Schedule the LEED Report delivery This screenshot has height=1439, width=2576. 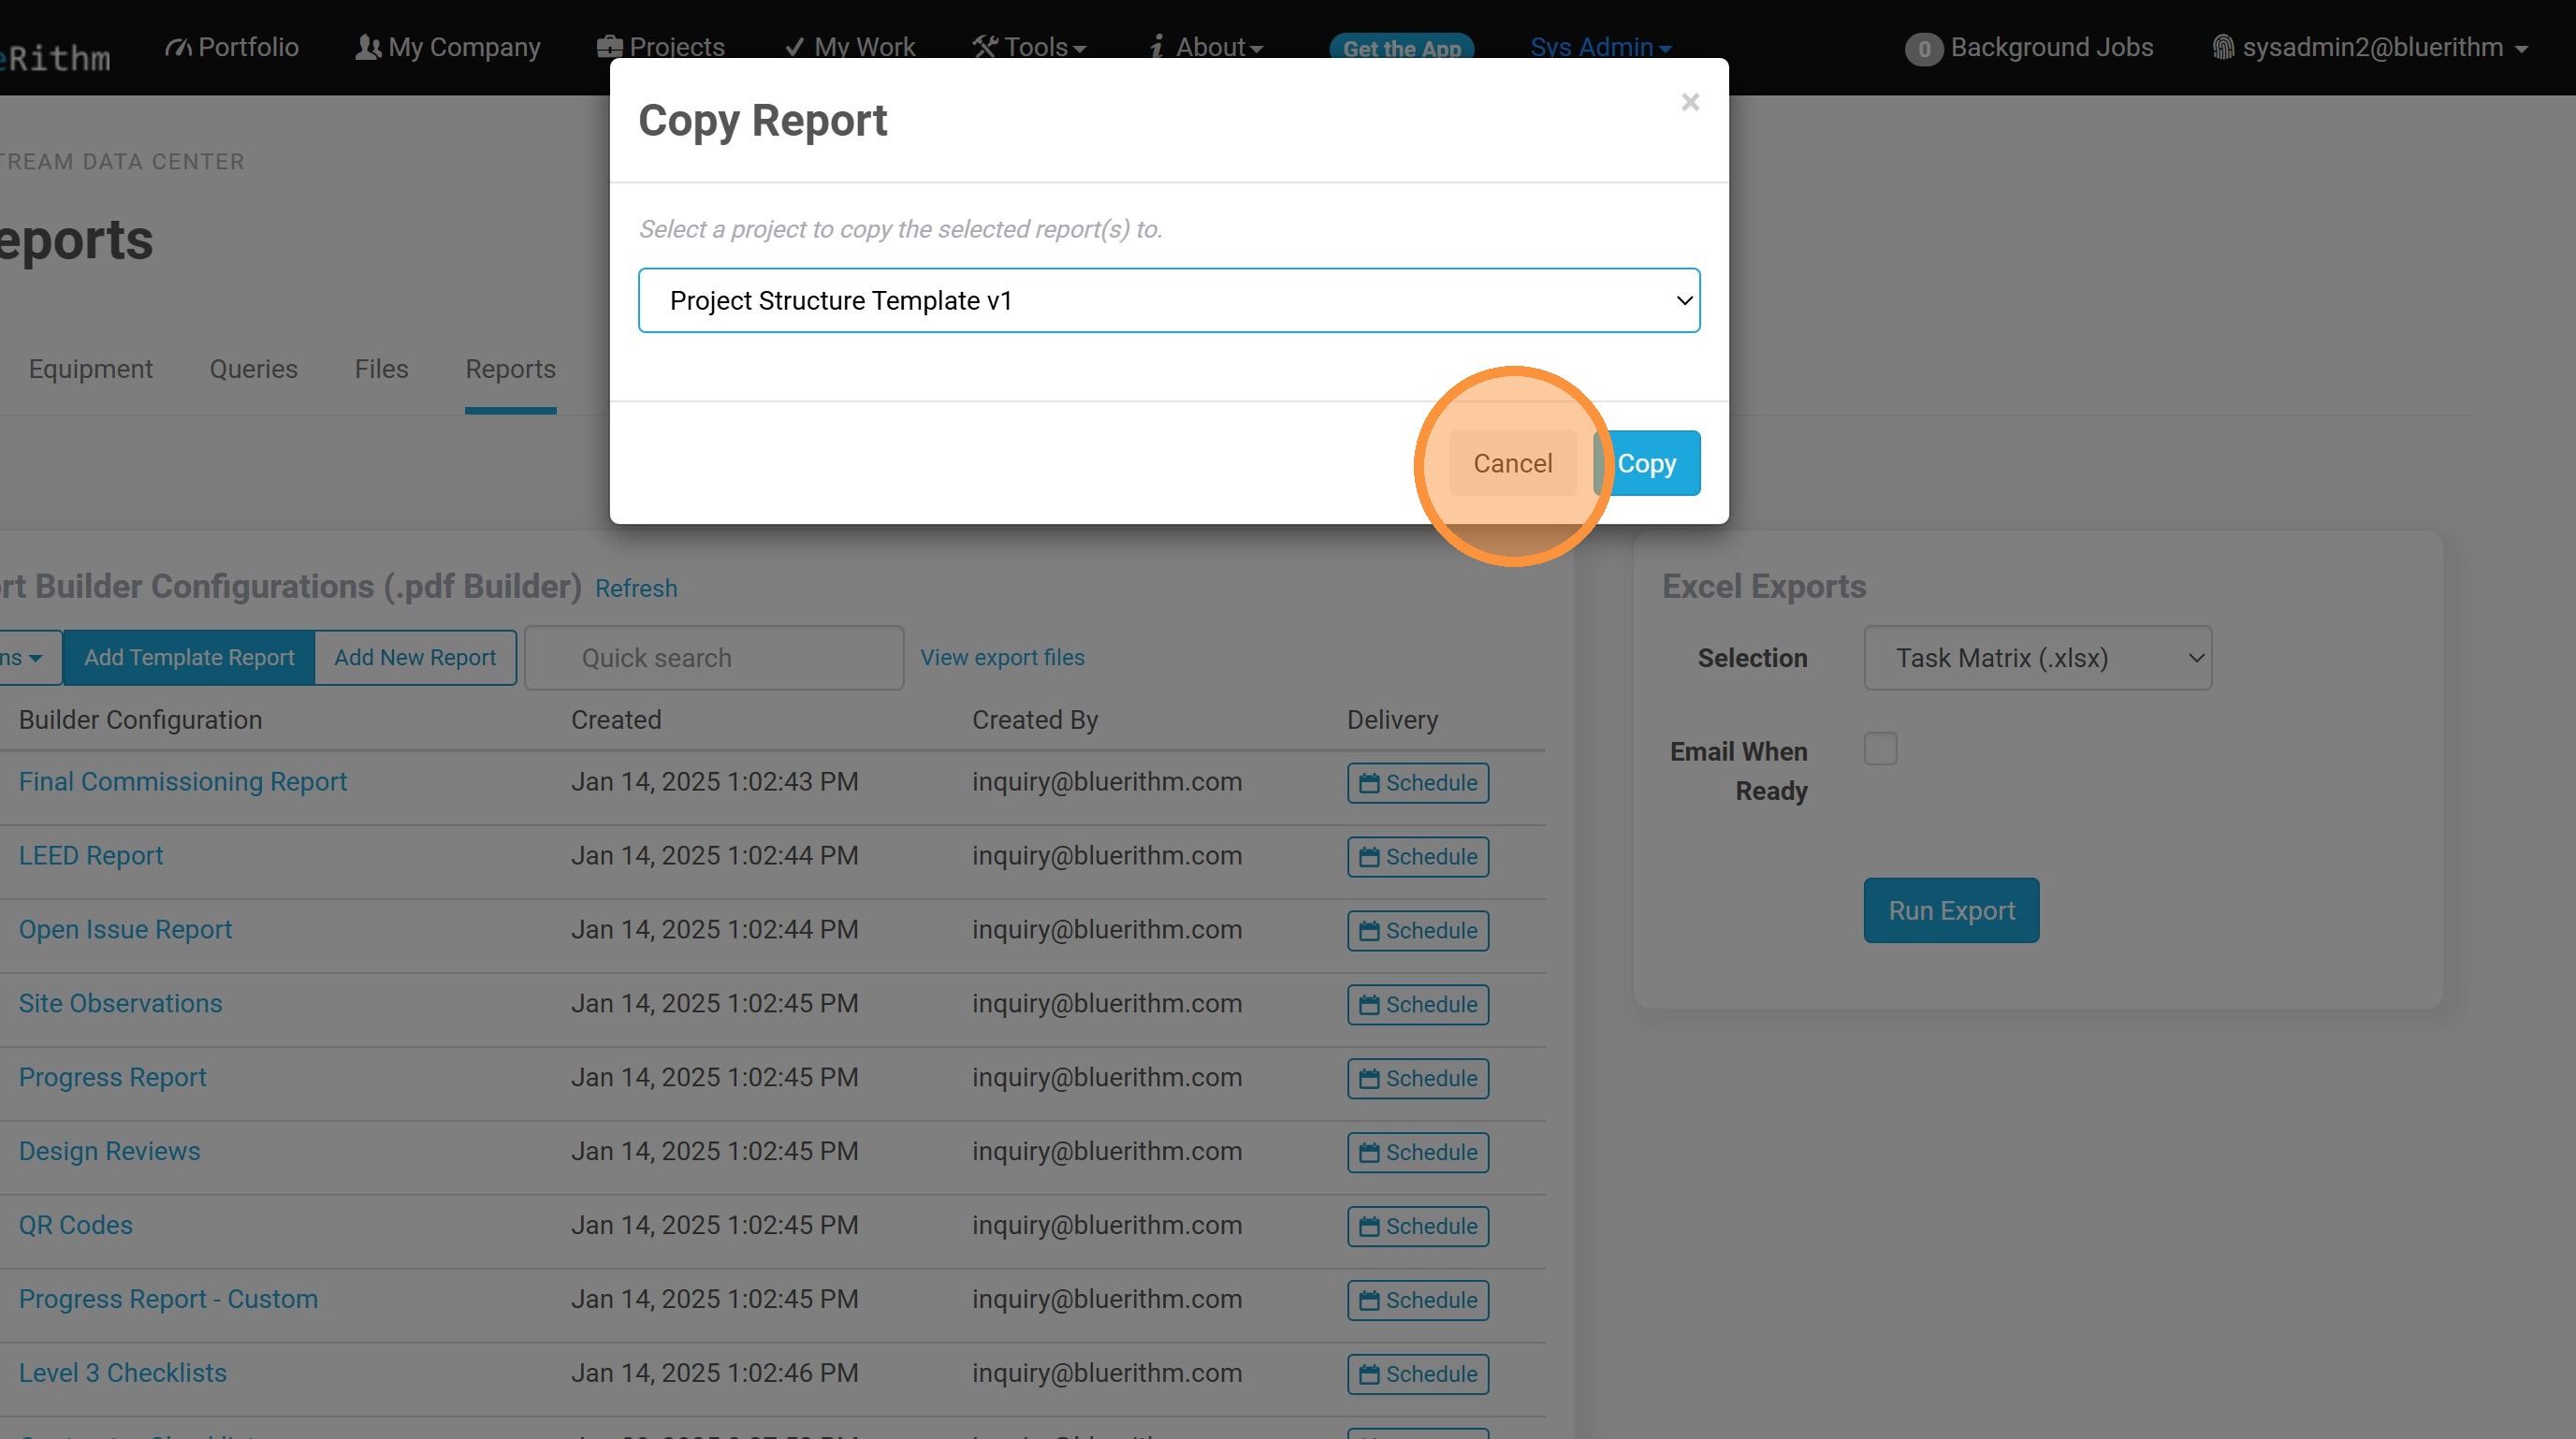(x=1417, y=857)
